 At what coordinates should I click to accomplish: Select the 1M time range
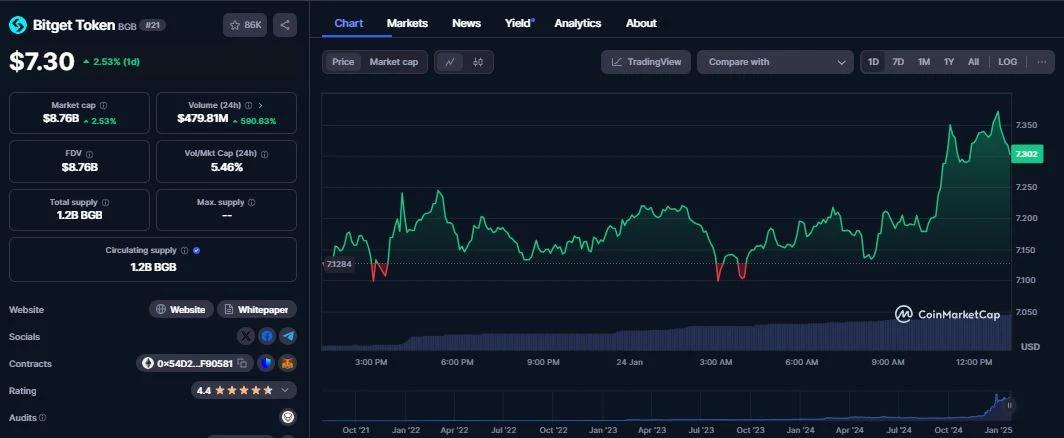coord(924,62)
